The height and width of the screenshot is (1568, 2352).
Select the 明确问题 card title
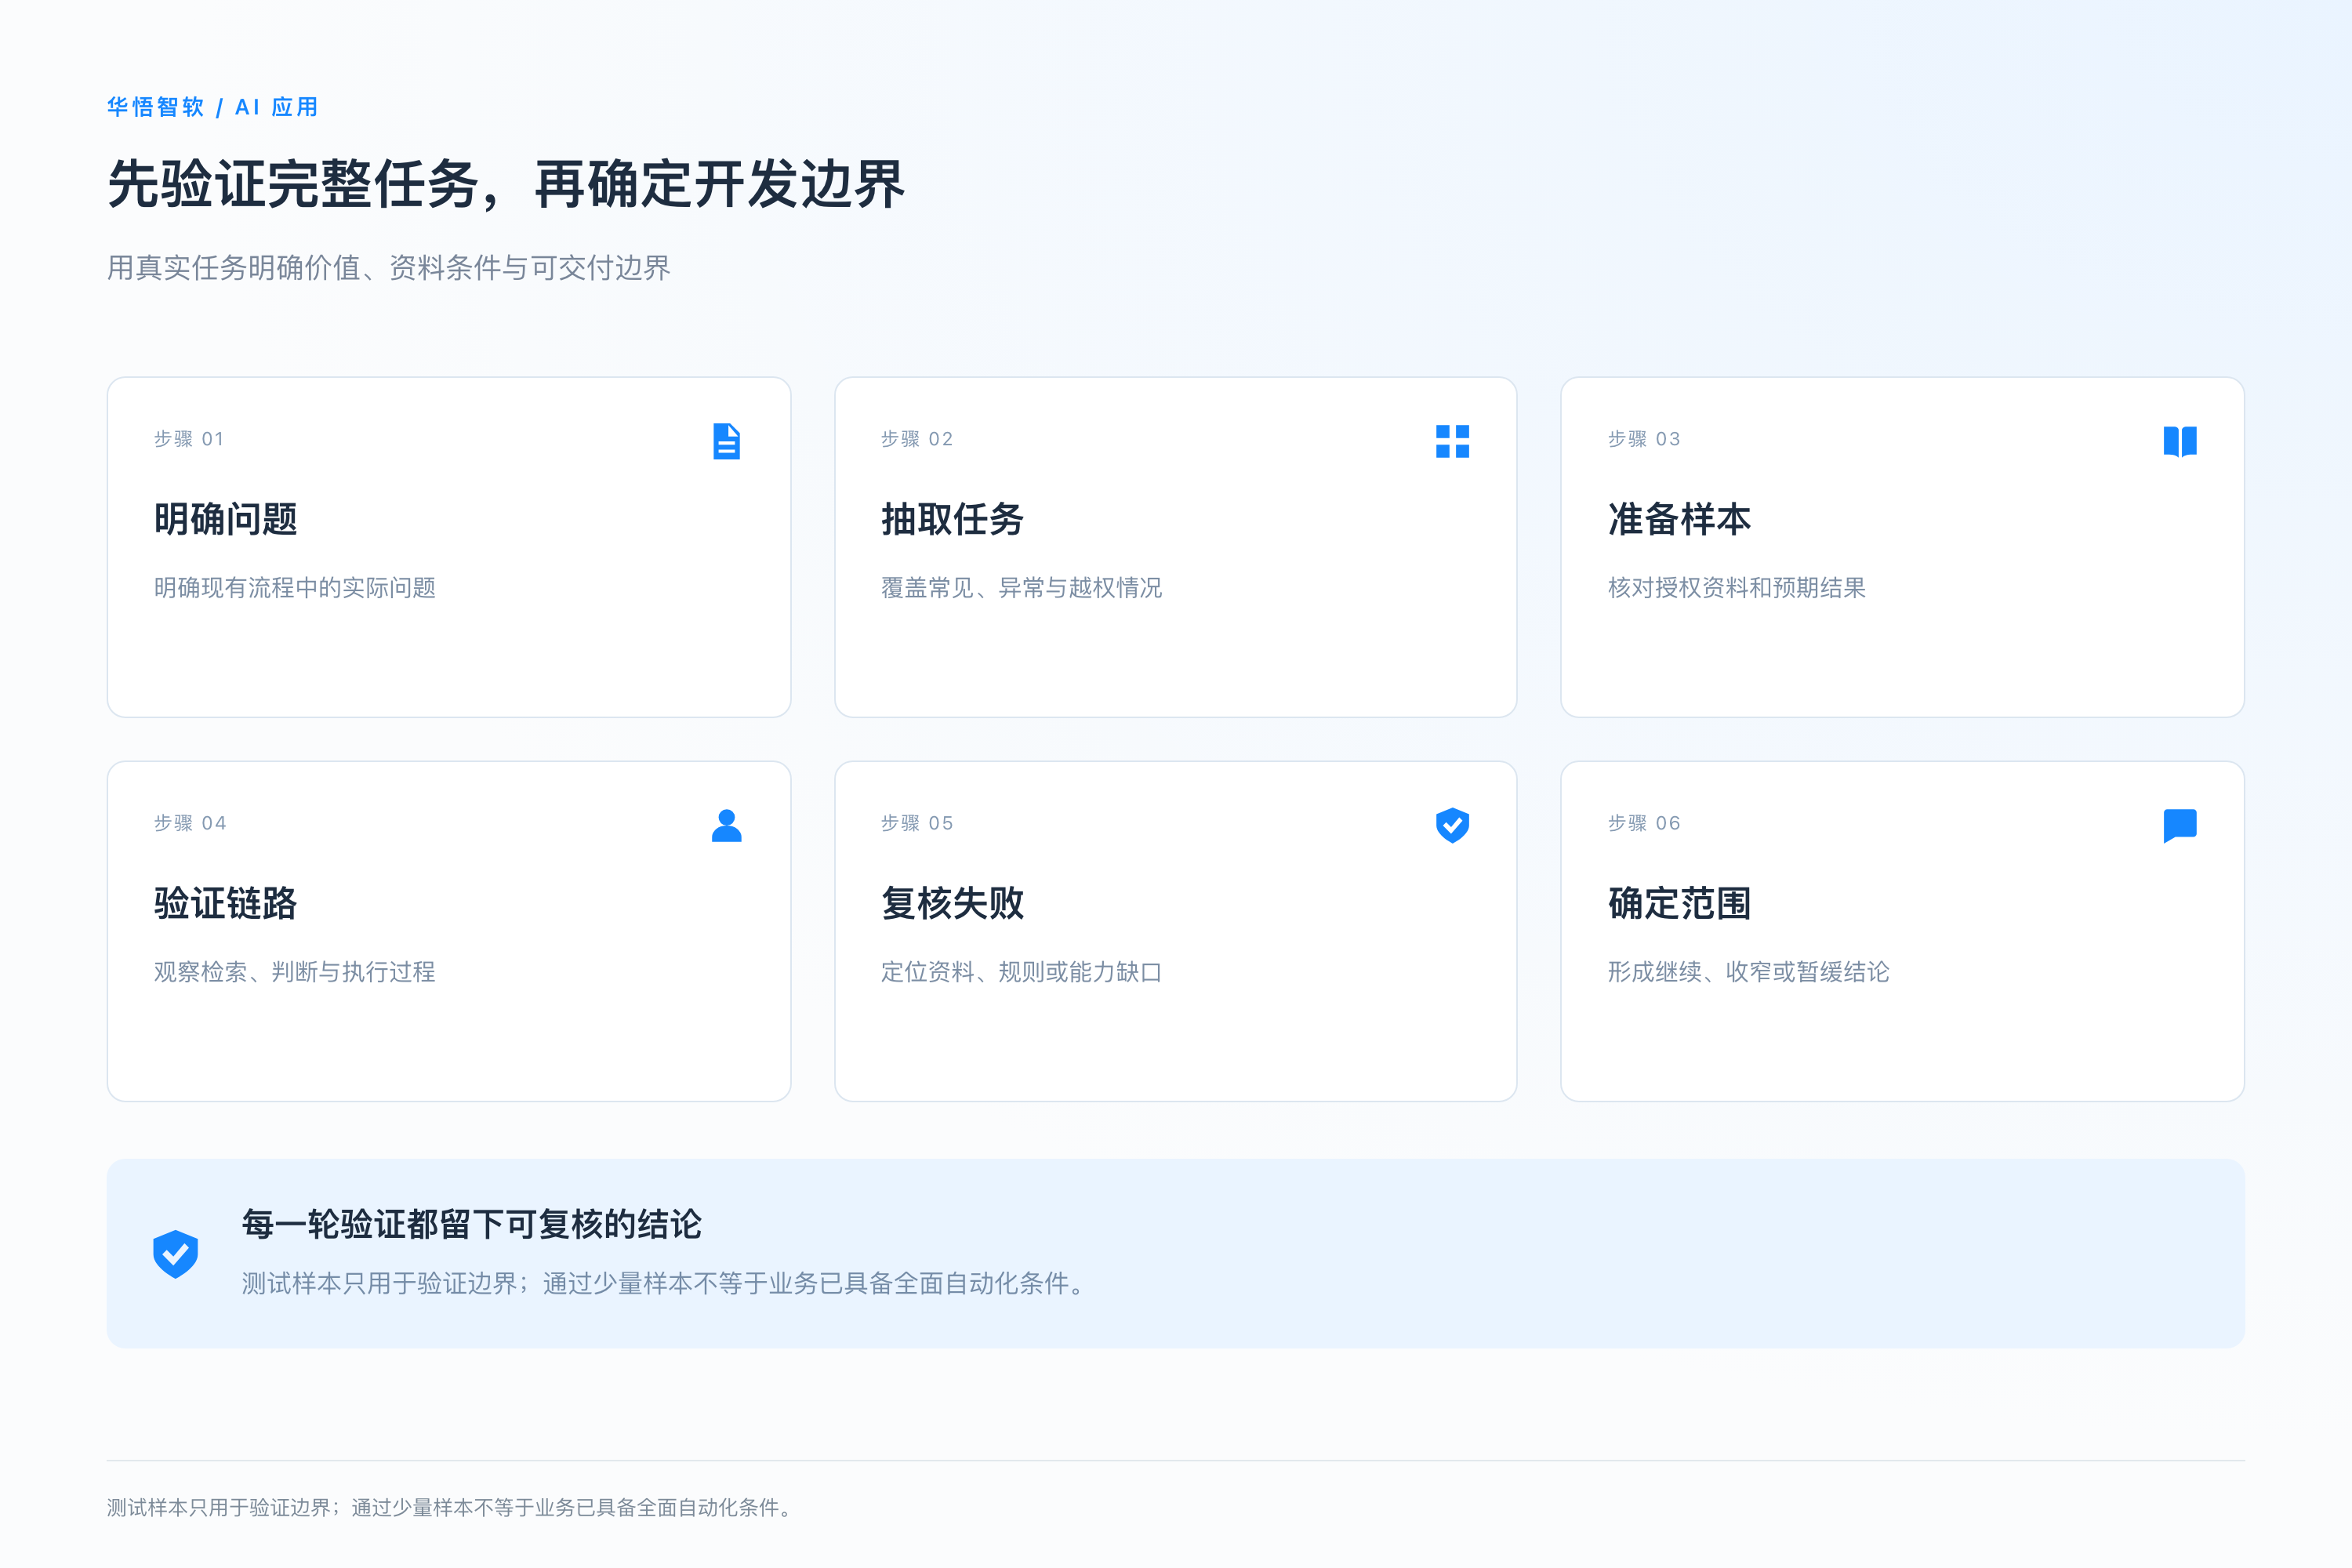coord(226,519)
